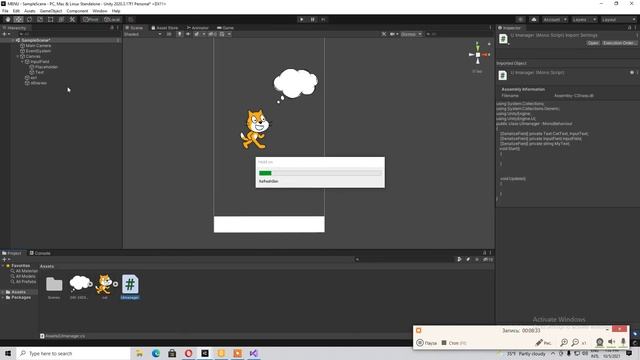Collapse the InputField object in Hierarchy
Screen dimensions: 640x360
coord(23,62)
